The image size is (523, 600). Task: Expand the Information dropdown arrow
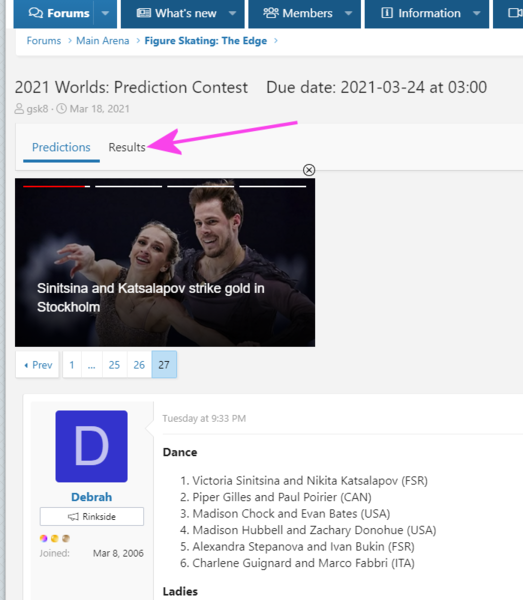pos(476,13)
